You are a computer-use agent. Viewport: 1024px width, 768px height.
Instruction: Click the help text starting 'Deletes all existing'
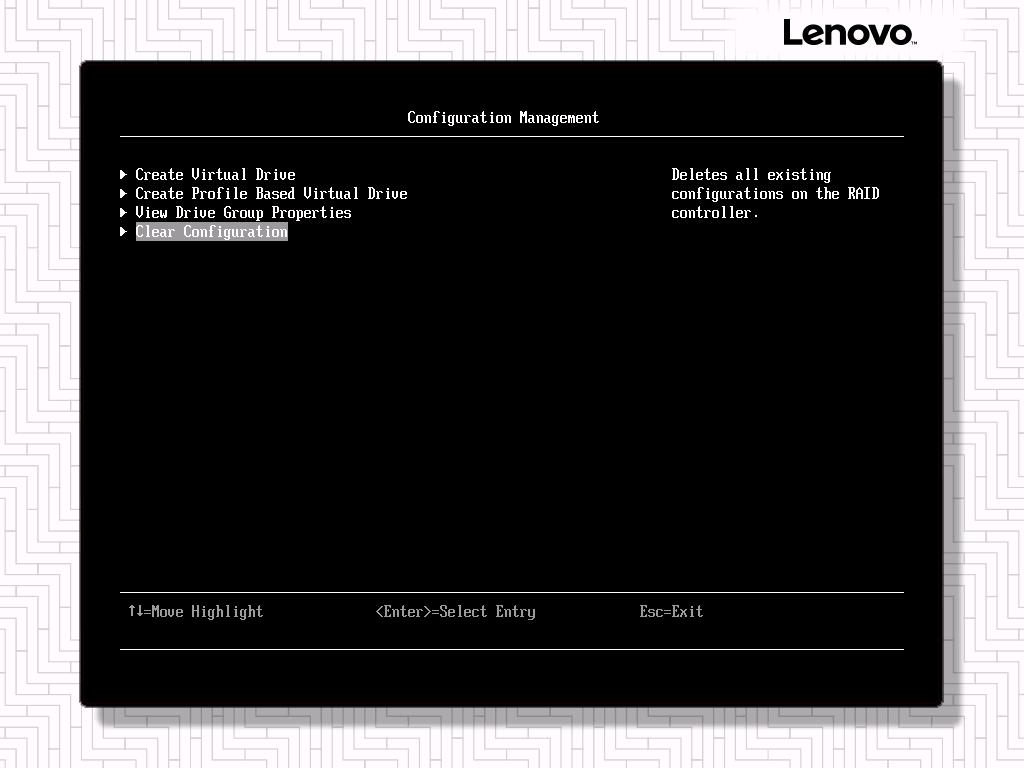coord(751,175)
